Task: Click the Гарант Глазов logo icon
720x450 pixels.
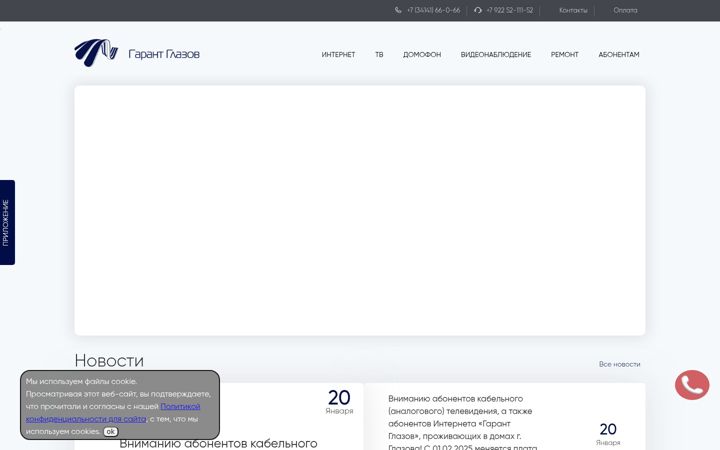Action: [96, 53]
